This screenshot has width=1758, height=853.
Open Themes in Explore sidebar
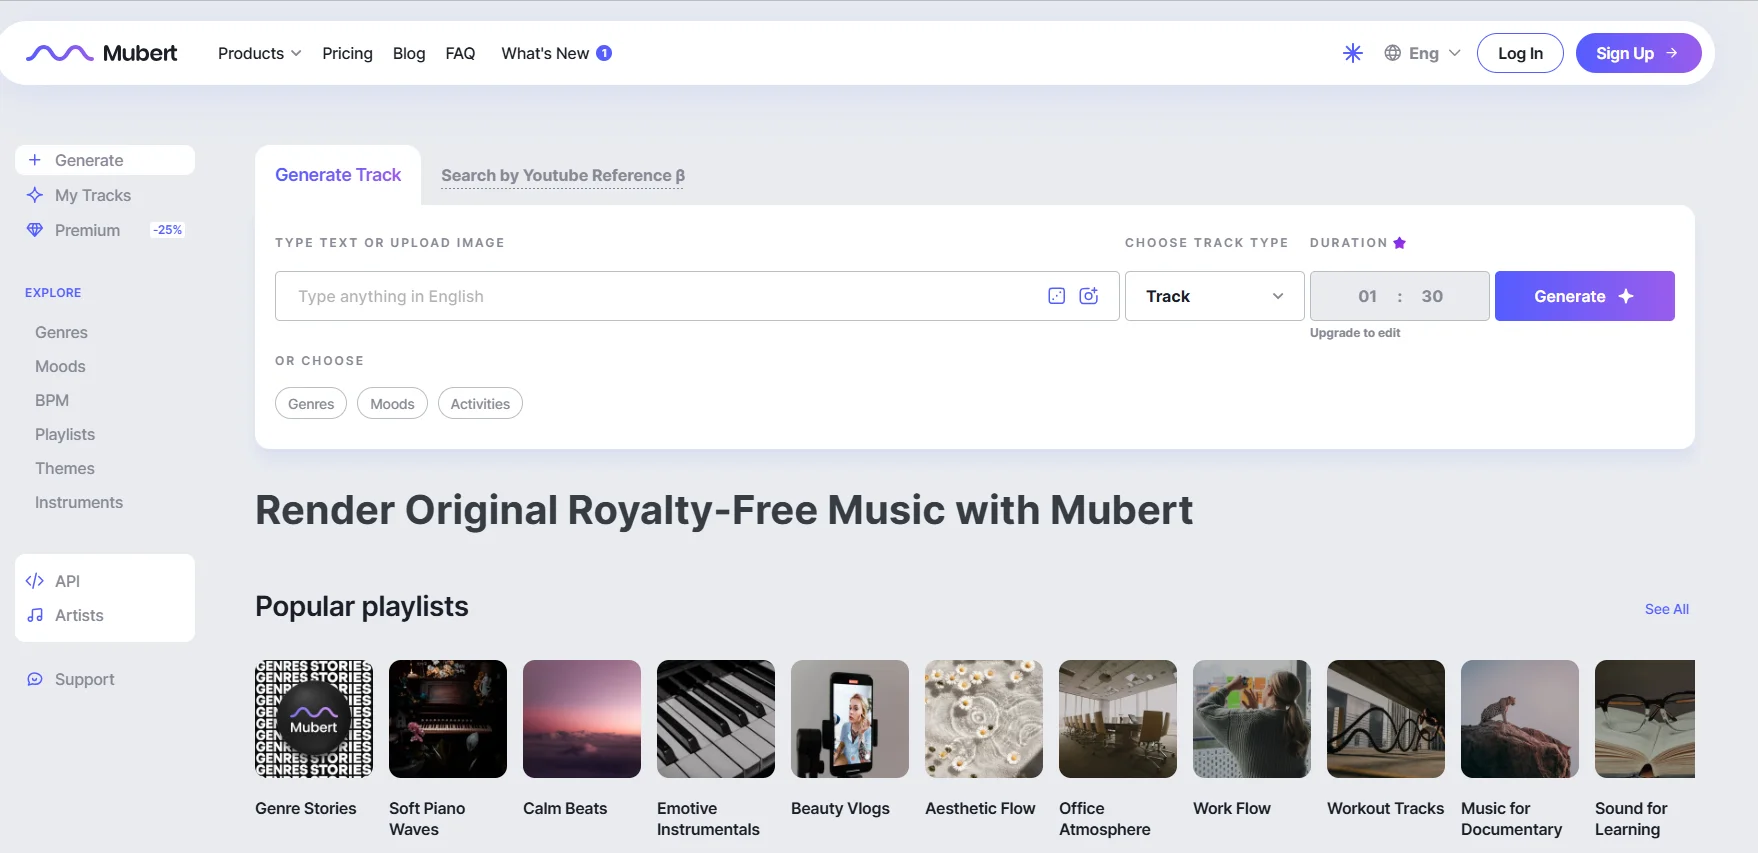(65, 468)
